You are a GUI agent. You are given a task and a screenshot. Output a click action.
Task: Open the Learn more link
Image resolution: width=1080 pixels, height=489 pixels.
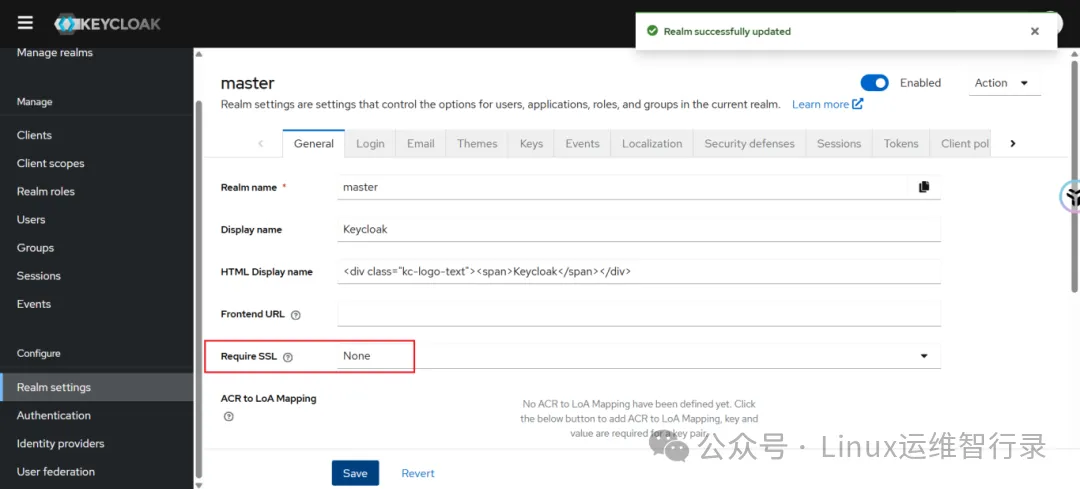pyautogui.click(x=826, y=104)
